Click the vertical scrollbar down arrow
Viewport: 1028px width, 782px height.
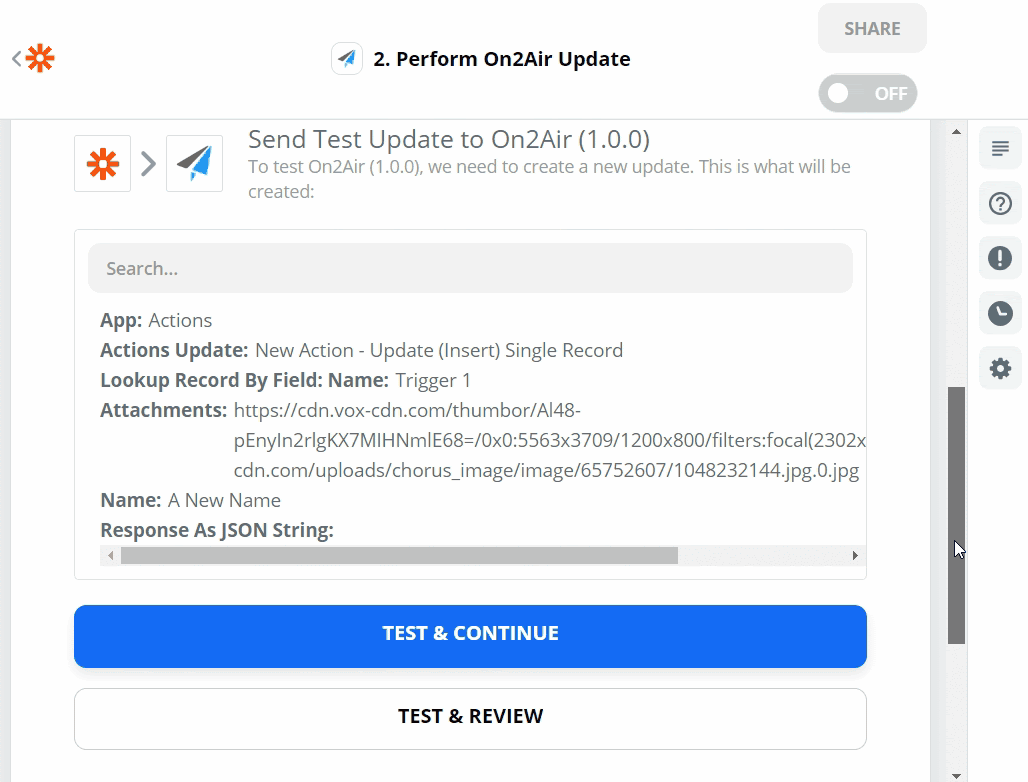tap(957, 774)
